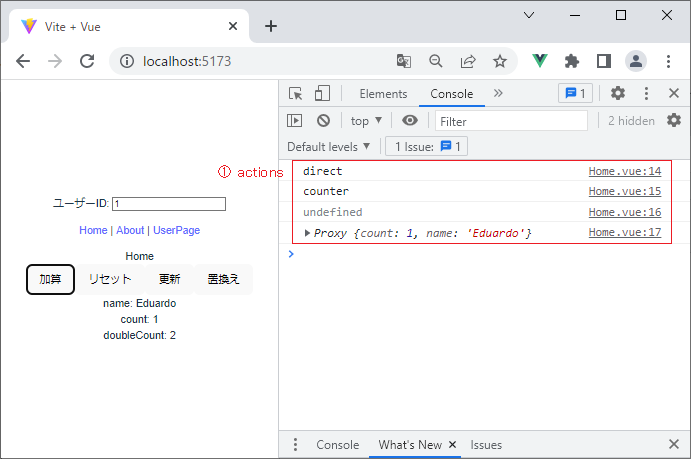The height and width of the screenshot is (459, 691).
Task: Close the What's New tab
Action: tap(452, 445)
